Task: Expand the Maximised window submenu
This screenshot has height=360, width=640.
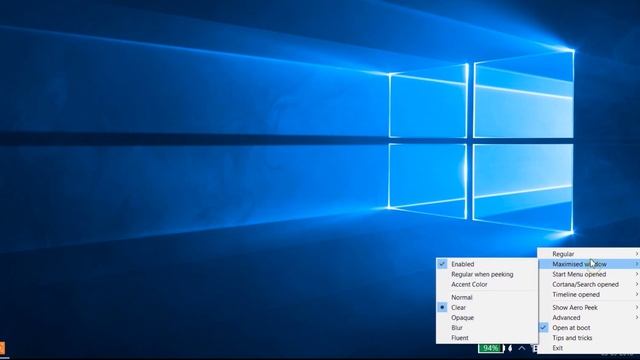Action: coord(589,264)
